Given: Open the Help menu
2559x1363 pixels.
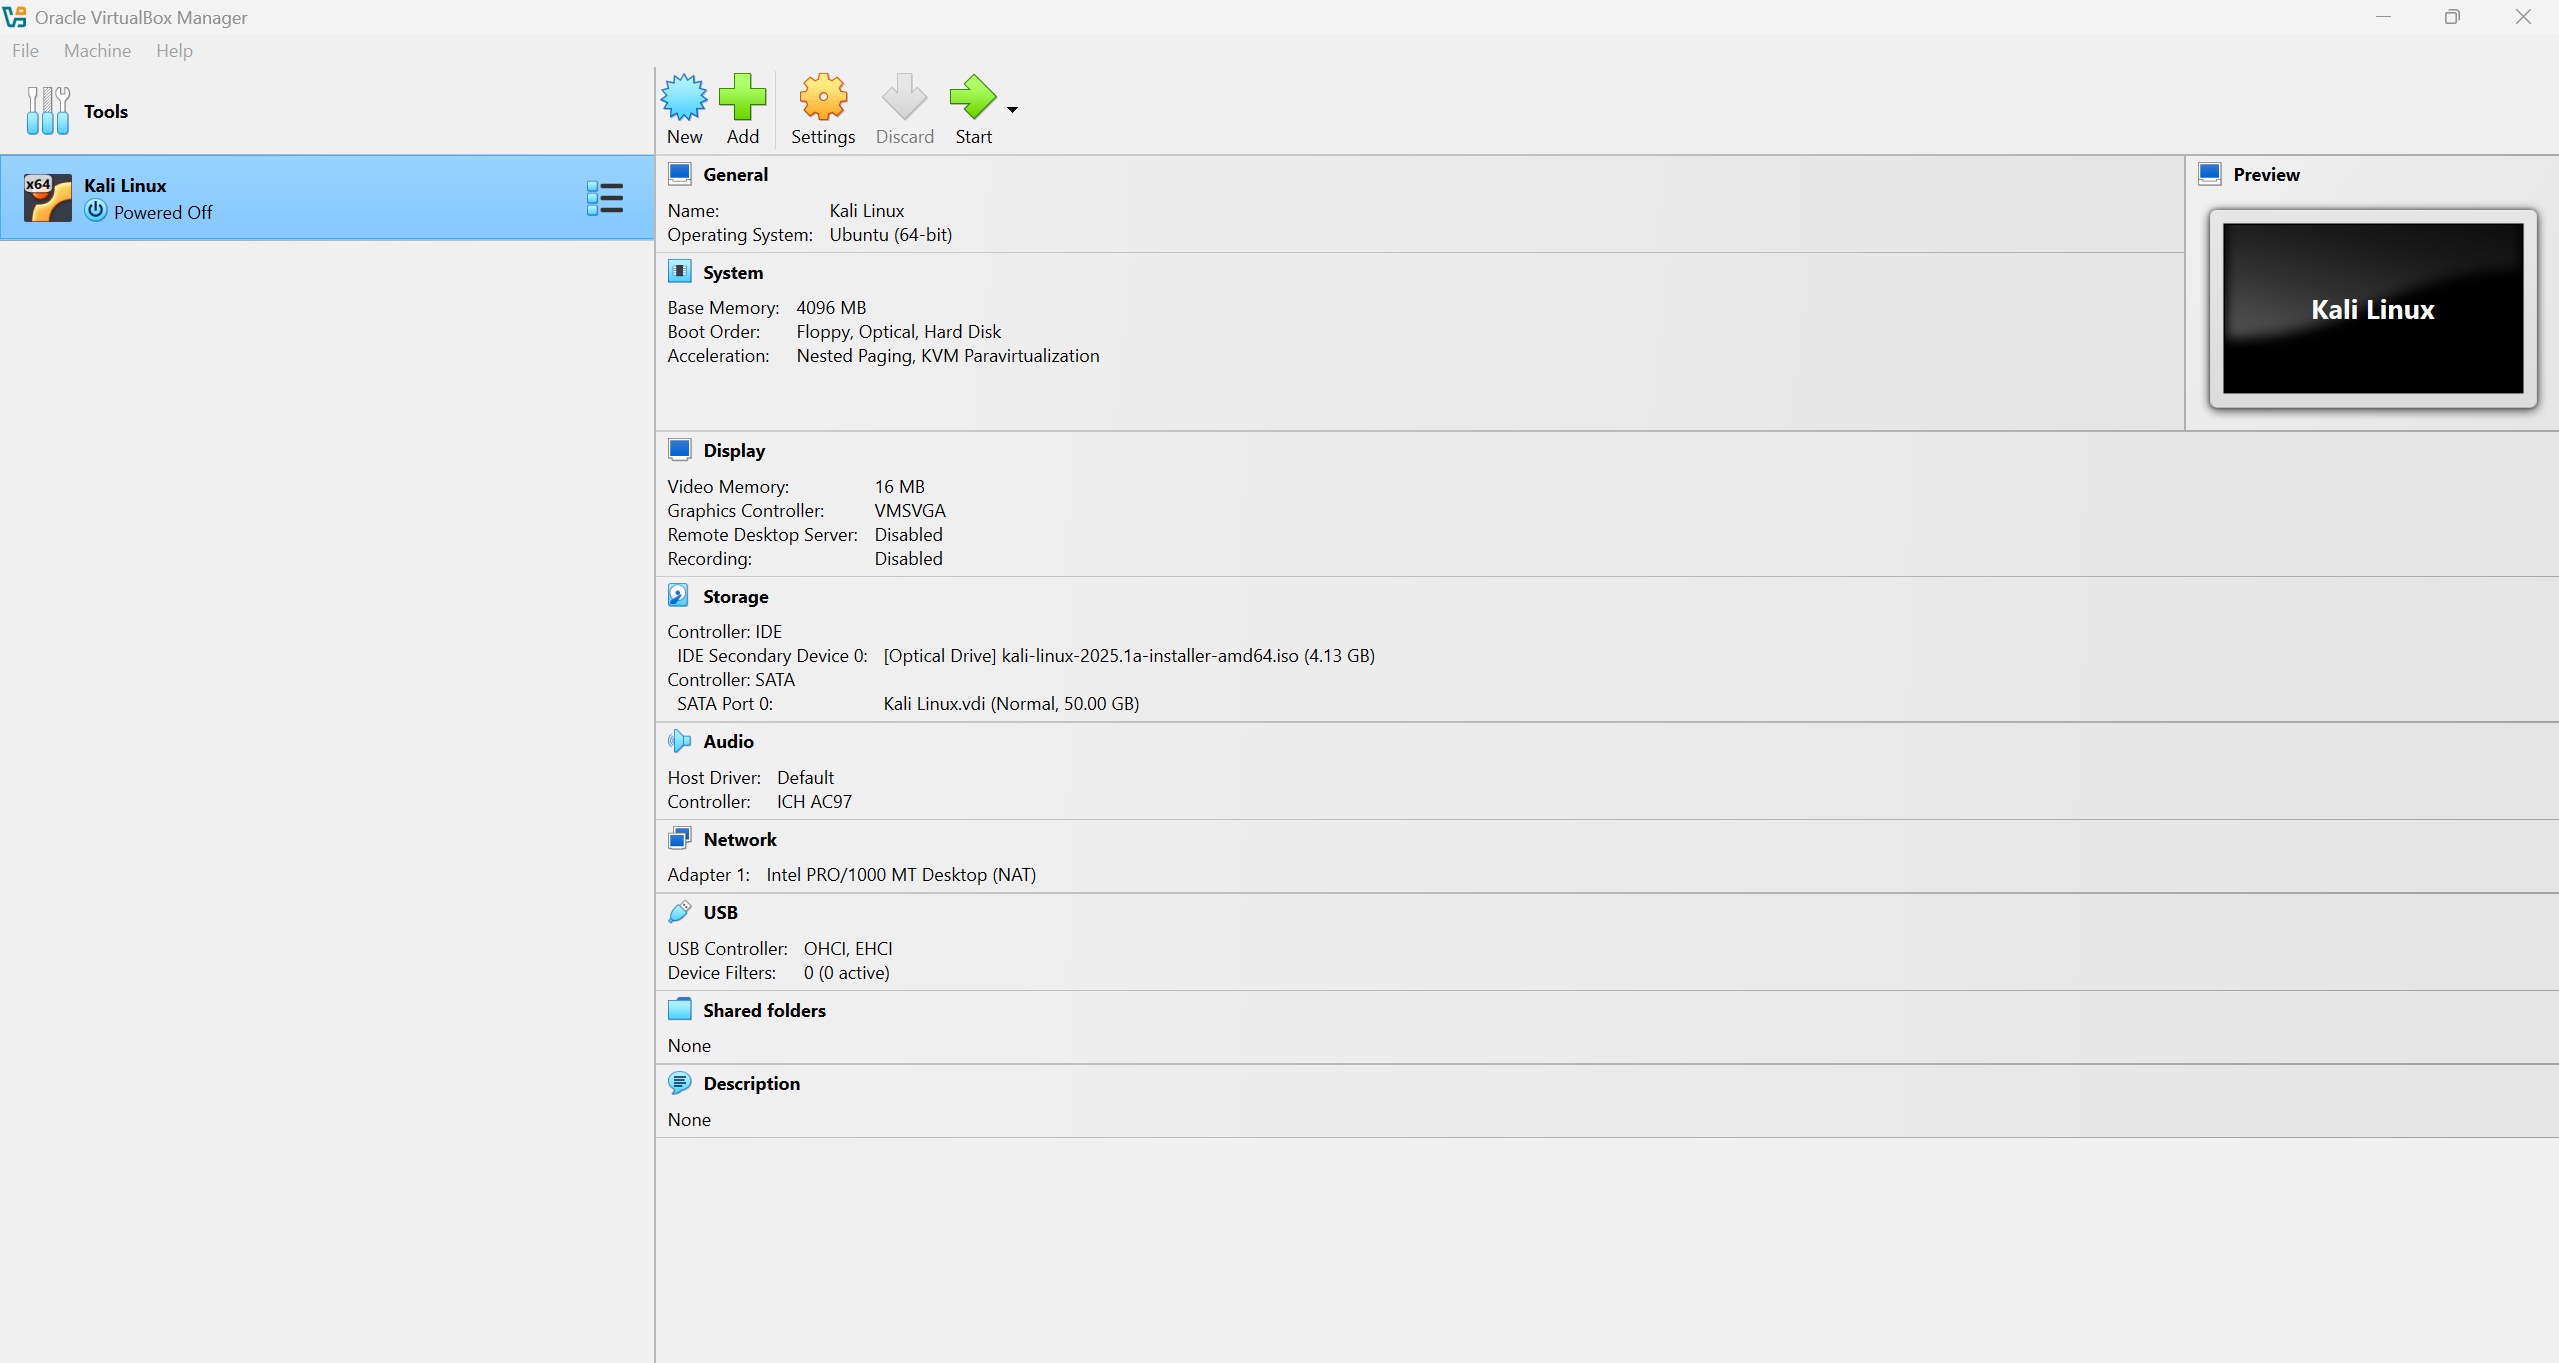Looking at the screenshot, I should [174, 50].
